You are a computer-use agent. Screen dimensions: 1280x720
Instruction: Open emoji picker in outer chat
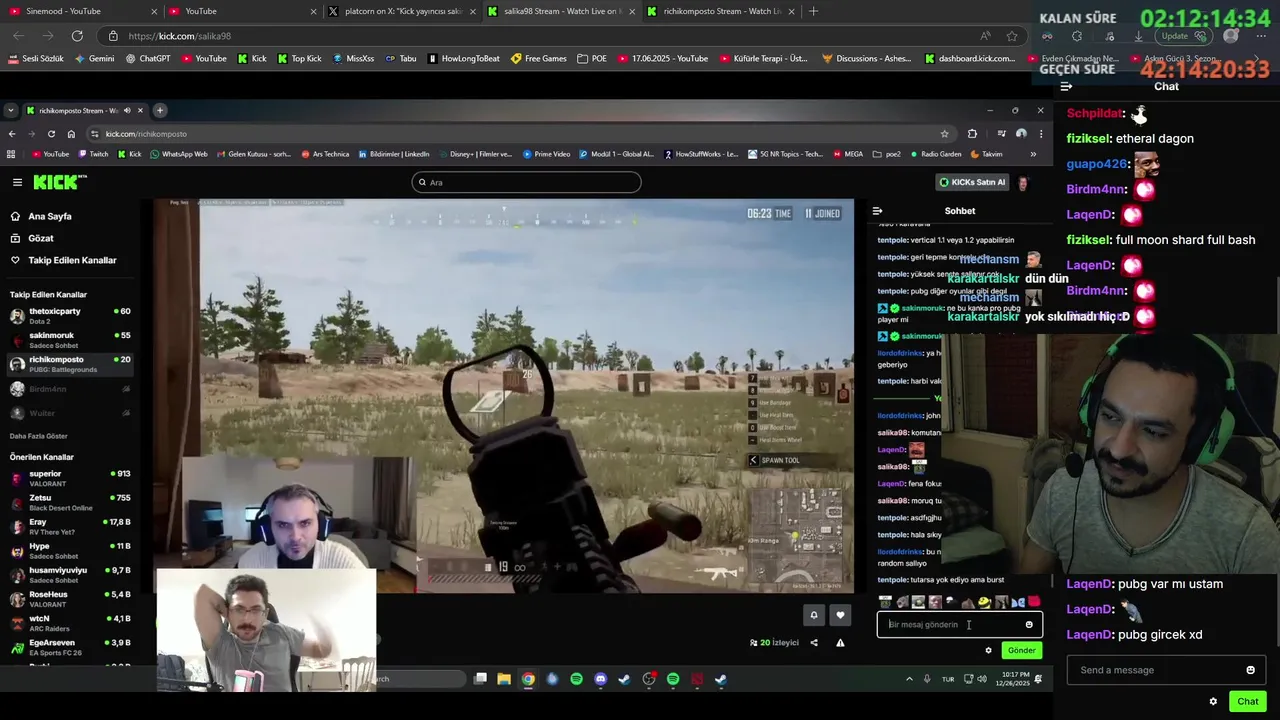(1250, 670)
